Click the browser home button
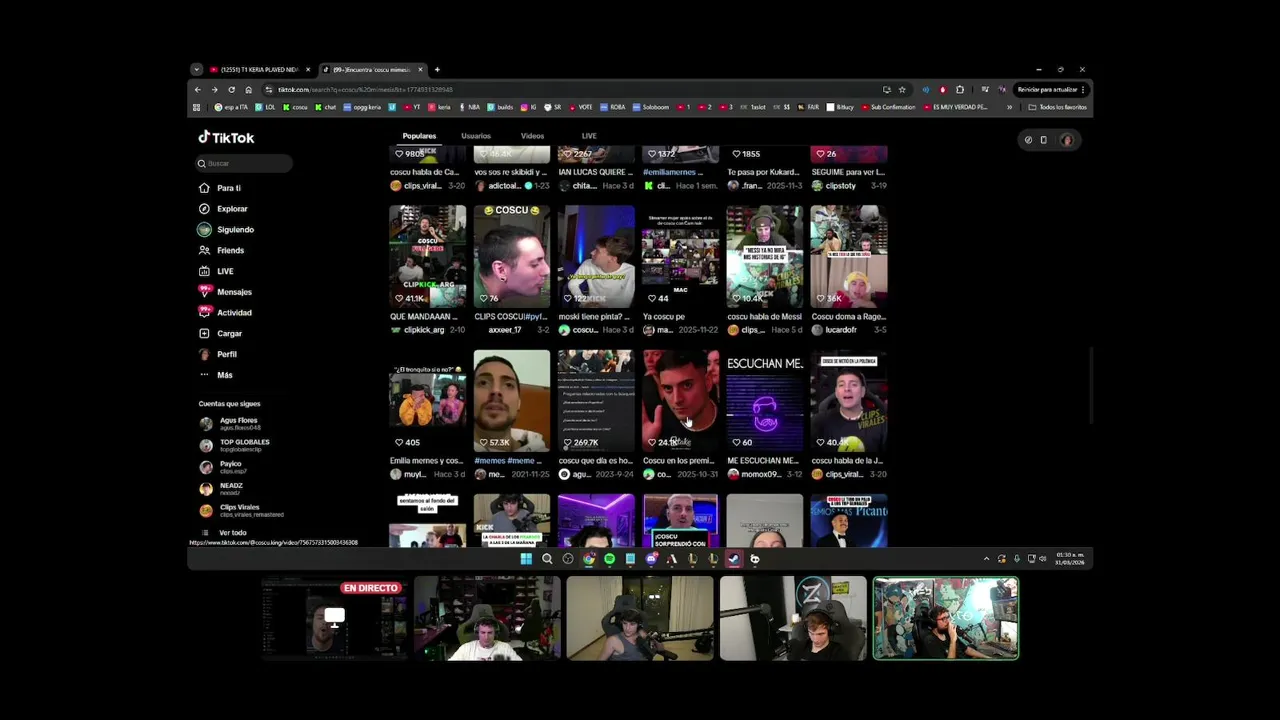The image size is (1280, 720). pyautogui.click(x=248, y=90)
